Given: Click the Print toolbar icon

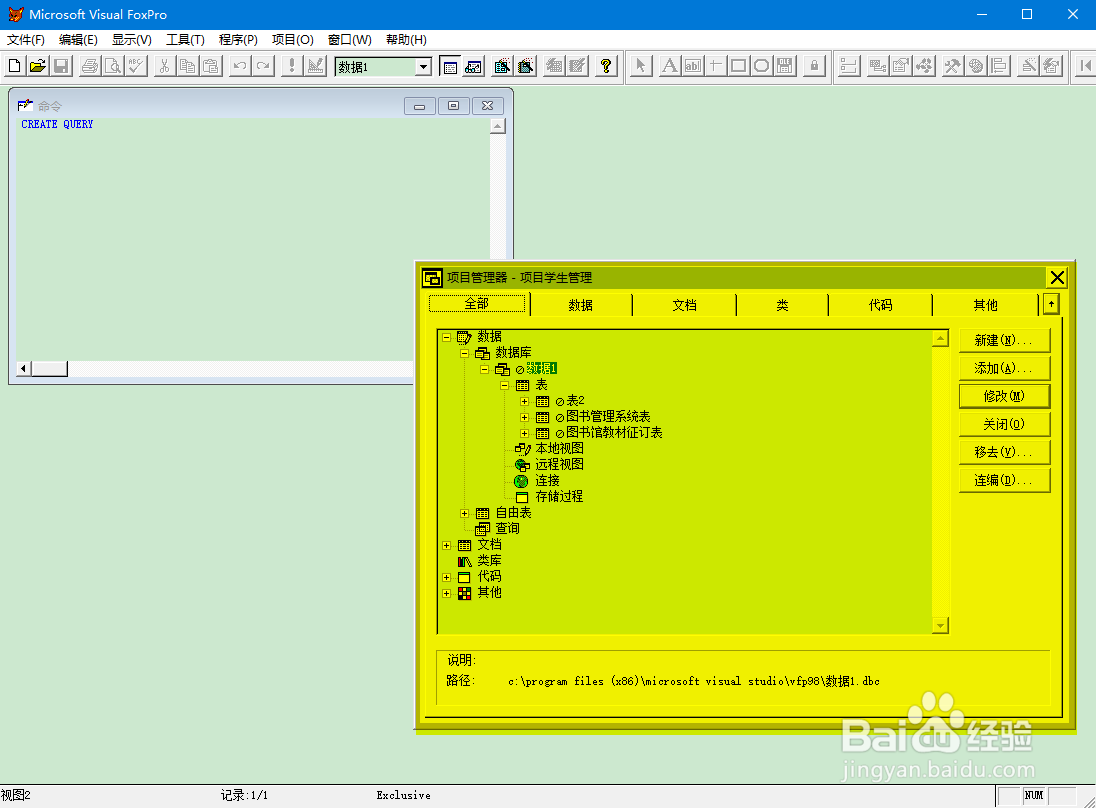Looking at the screenshot, I should click(x=90, y=66).
